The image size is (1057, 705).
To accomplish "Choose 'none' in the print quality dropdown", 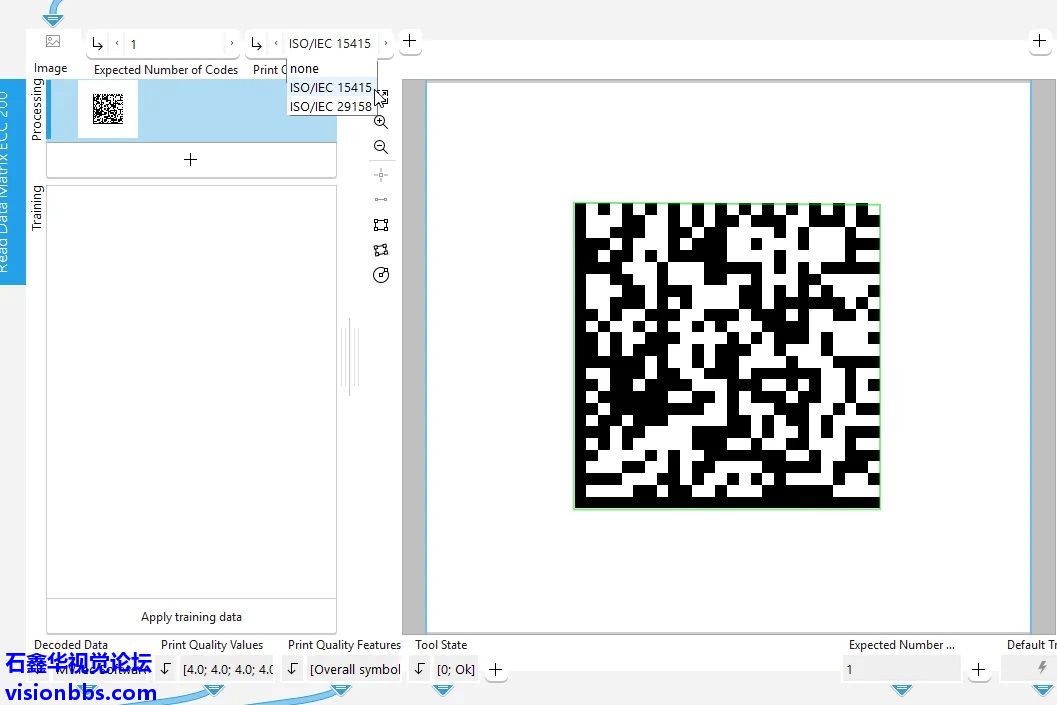I will (304, 69).
